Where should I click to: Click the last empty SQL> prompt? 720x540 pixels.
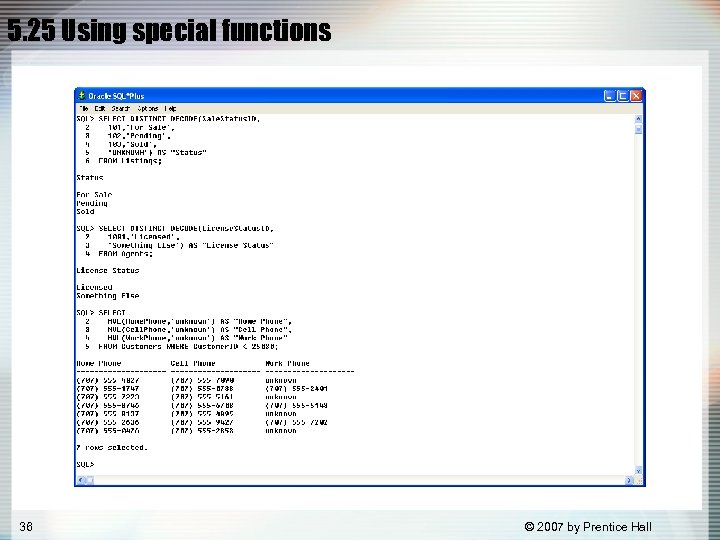[x=85, y=464]
